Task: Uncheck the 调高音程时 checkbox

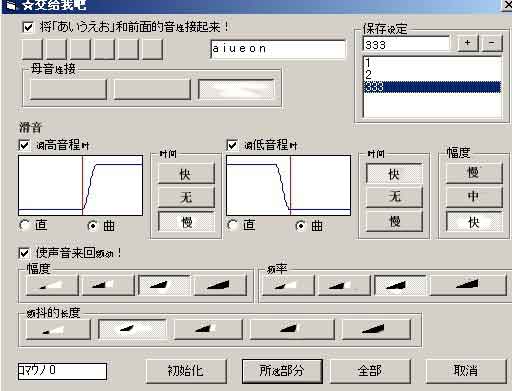Action: (x=24, y=145)
